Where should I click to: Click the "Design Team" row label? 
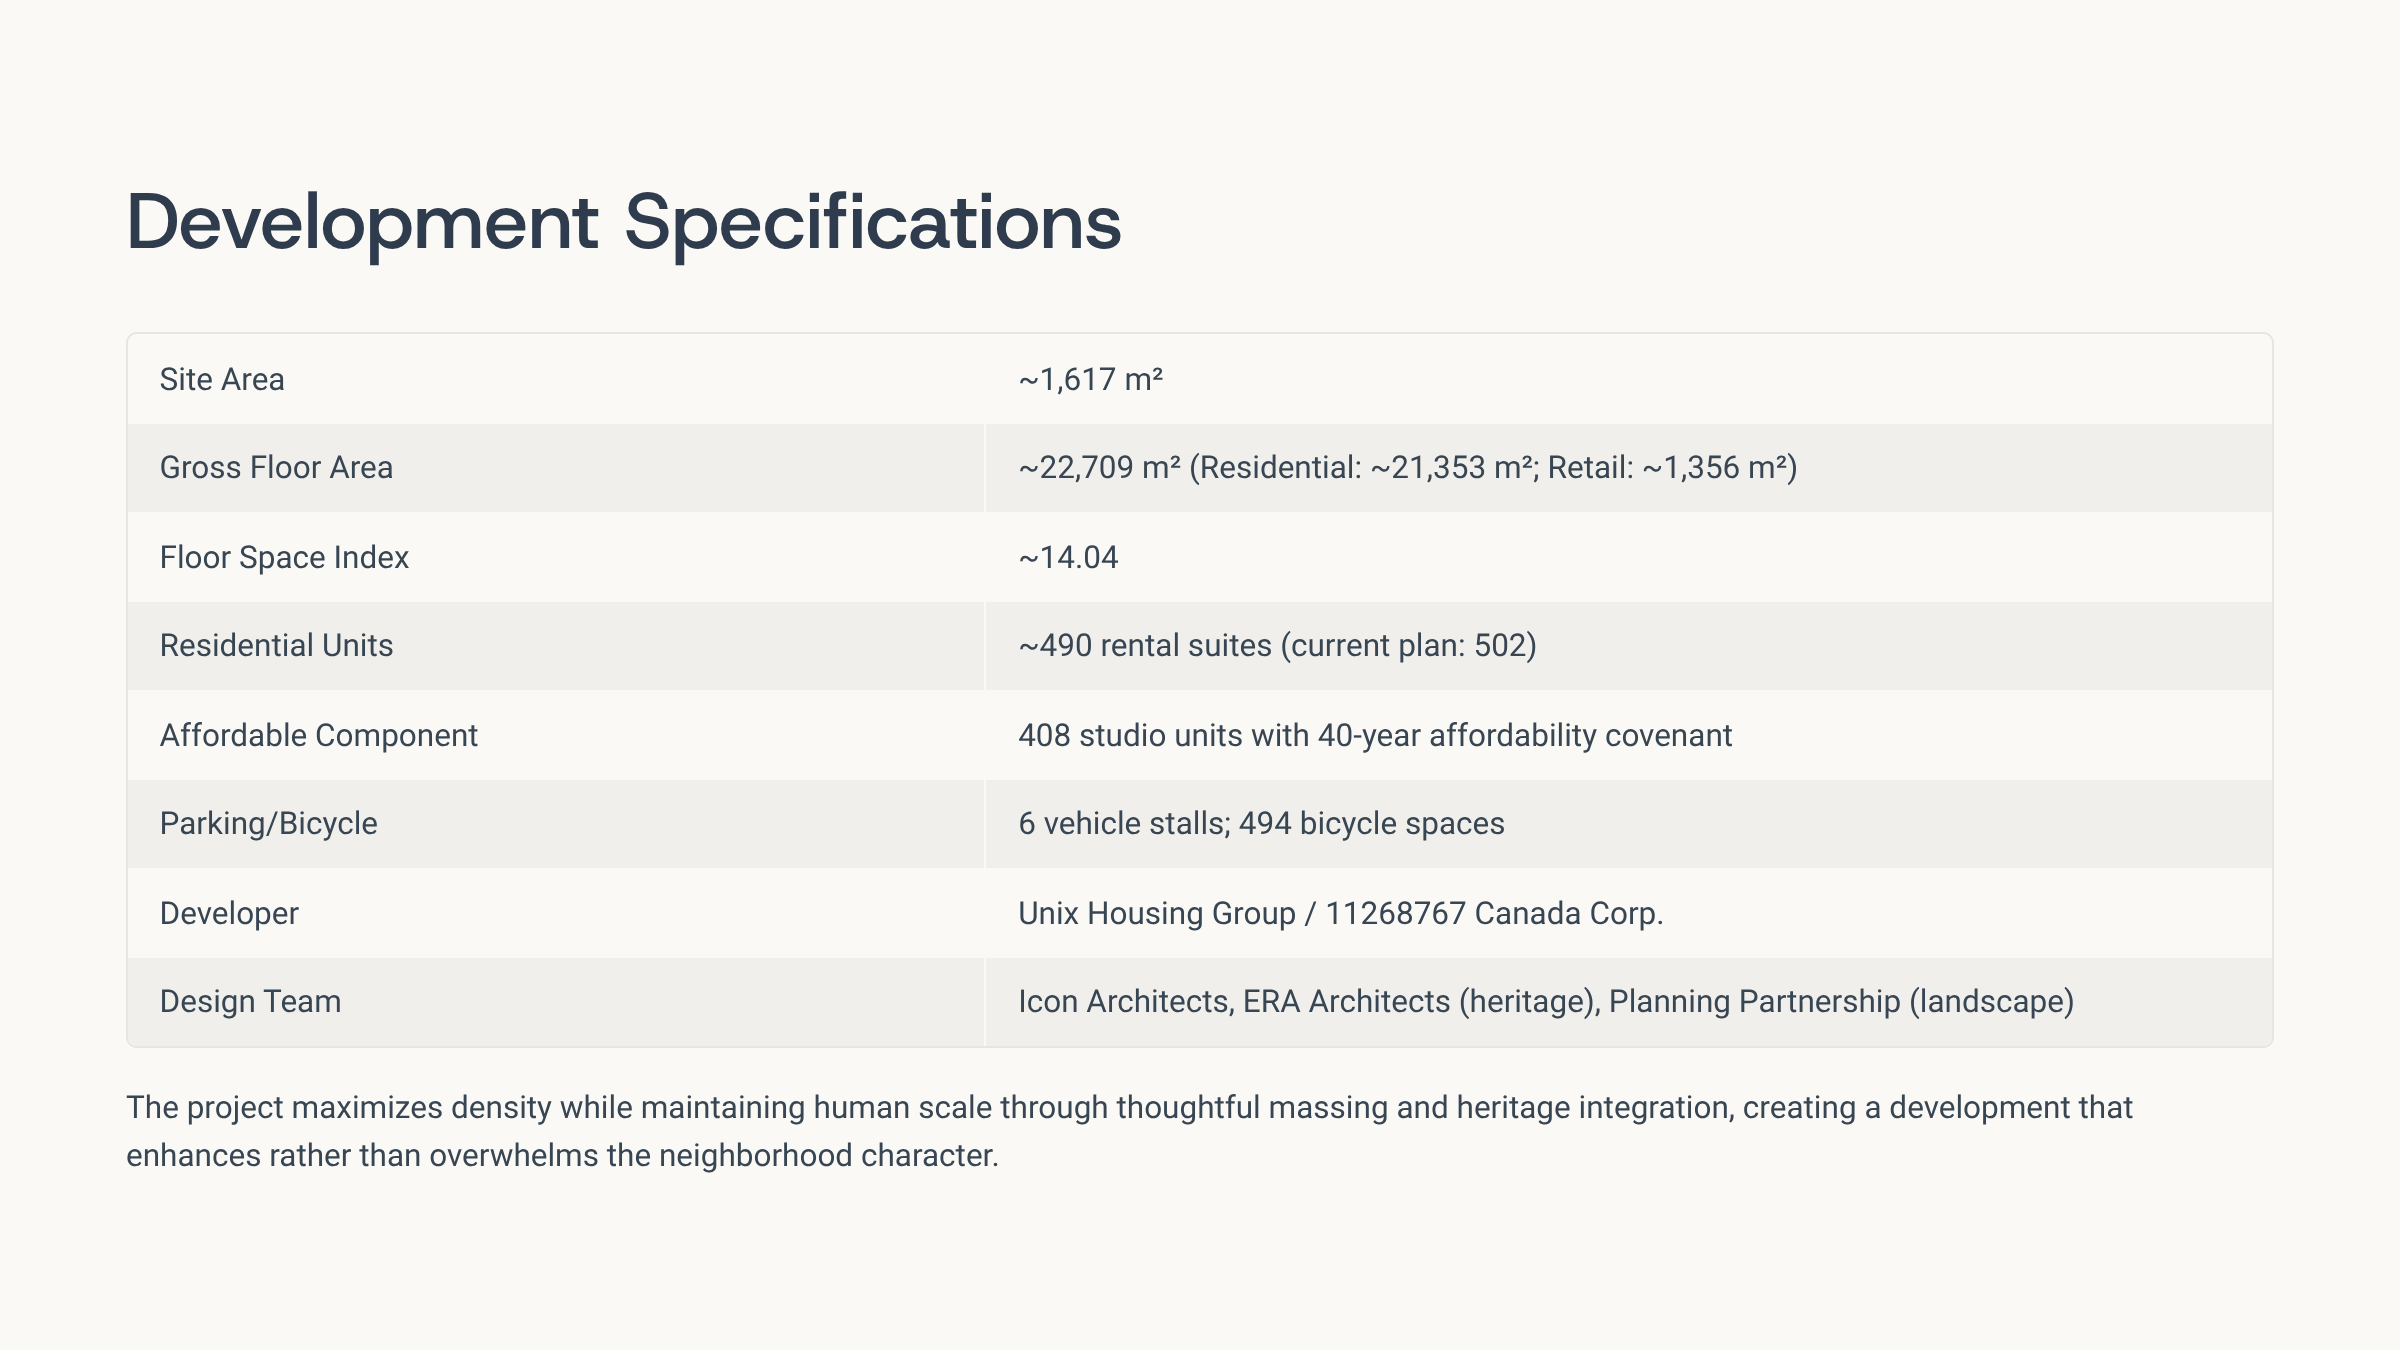(x=250, y=1002)
